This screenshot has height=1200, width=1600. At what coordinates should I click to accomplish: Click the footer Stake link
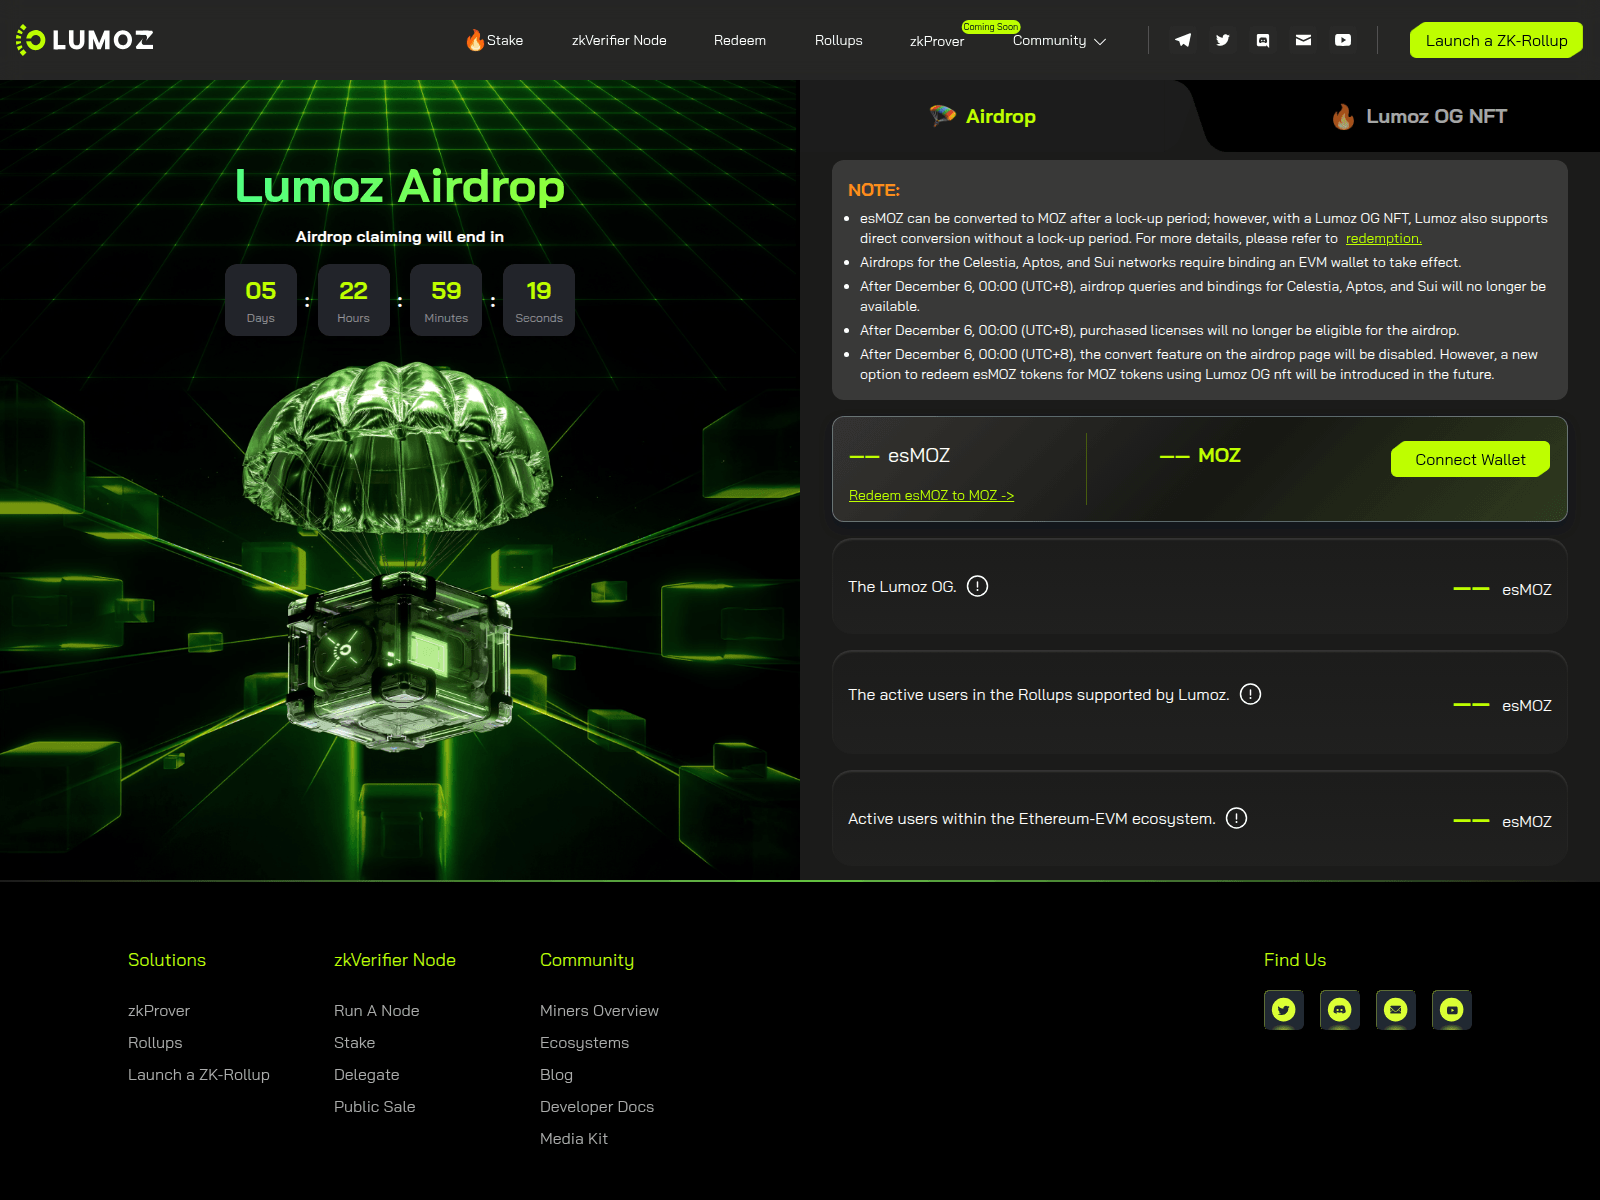tap(355, 1043)
